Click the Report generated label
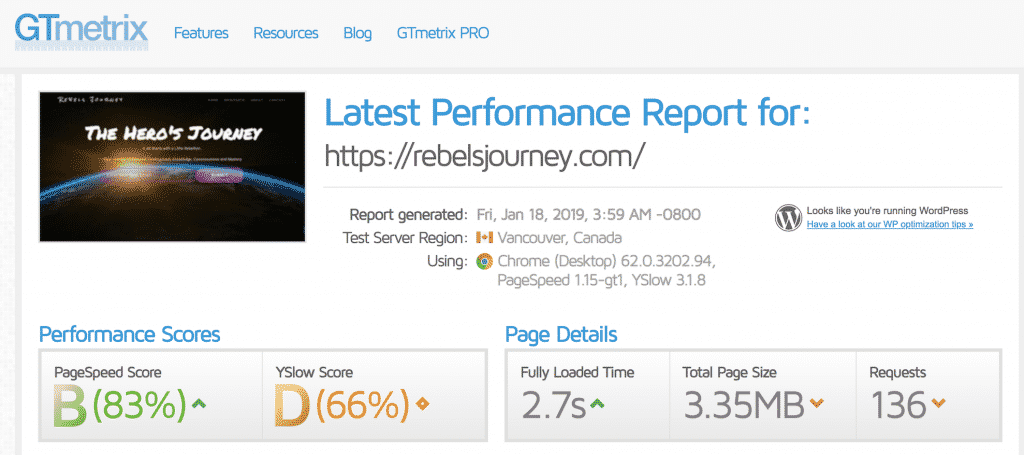This screenshot has width=1024, height=455. tap(408, 215)
